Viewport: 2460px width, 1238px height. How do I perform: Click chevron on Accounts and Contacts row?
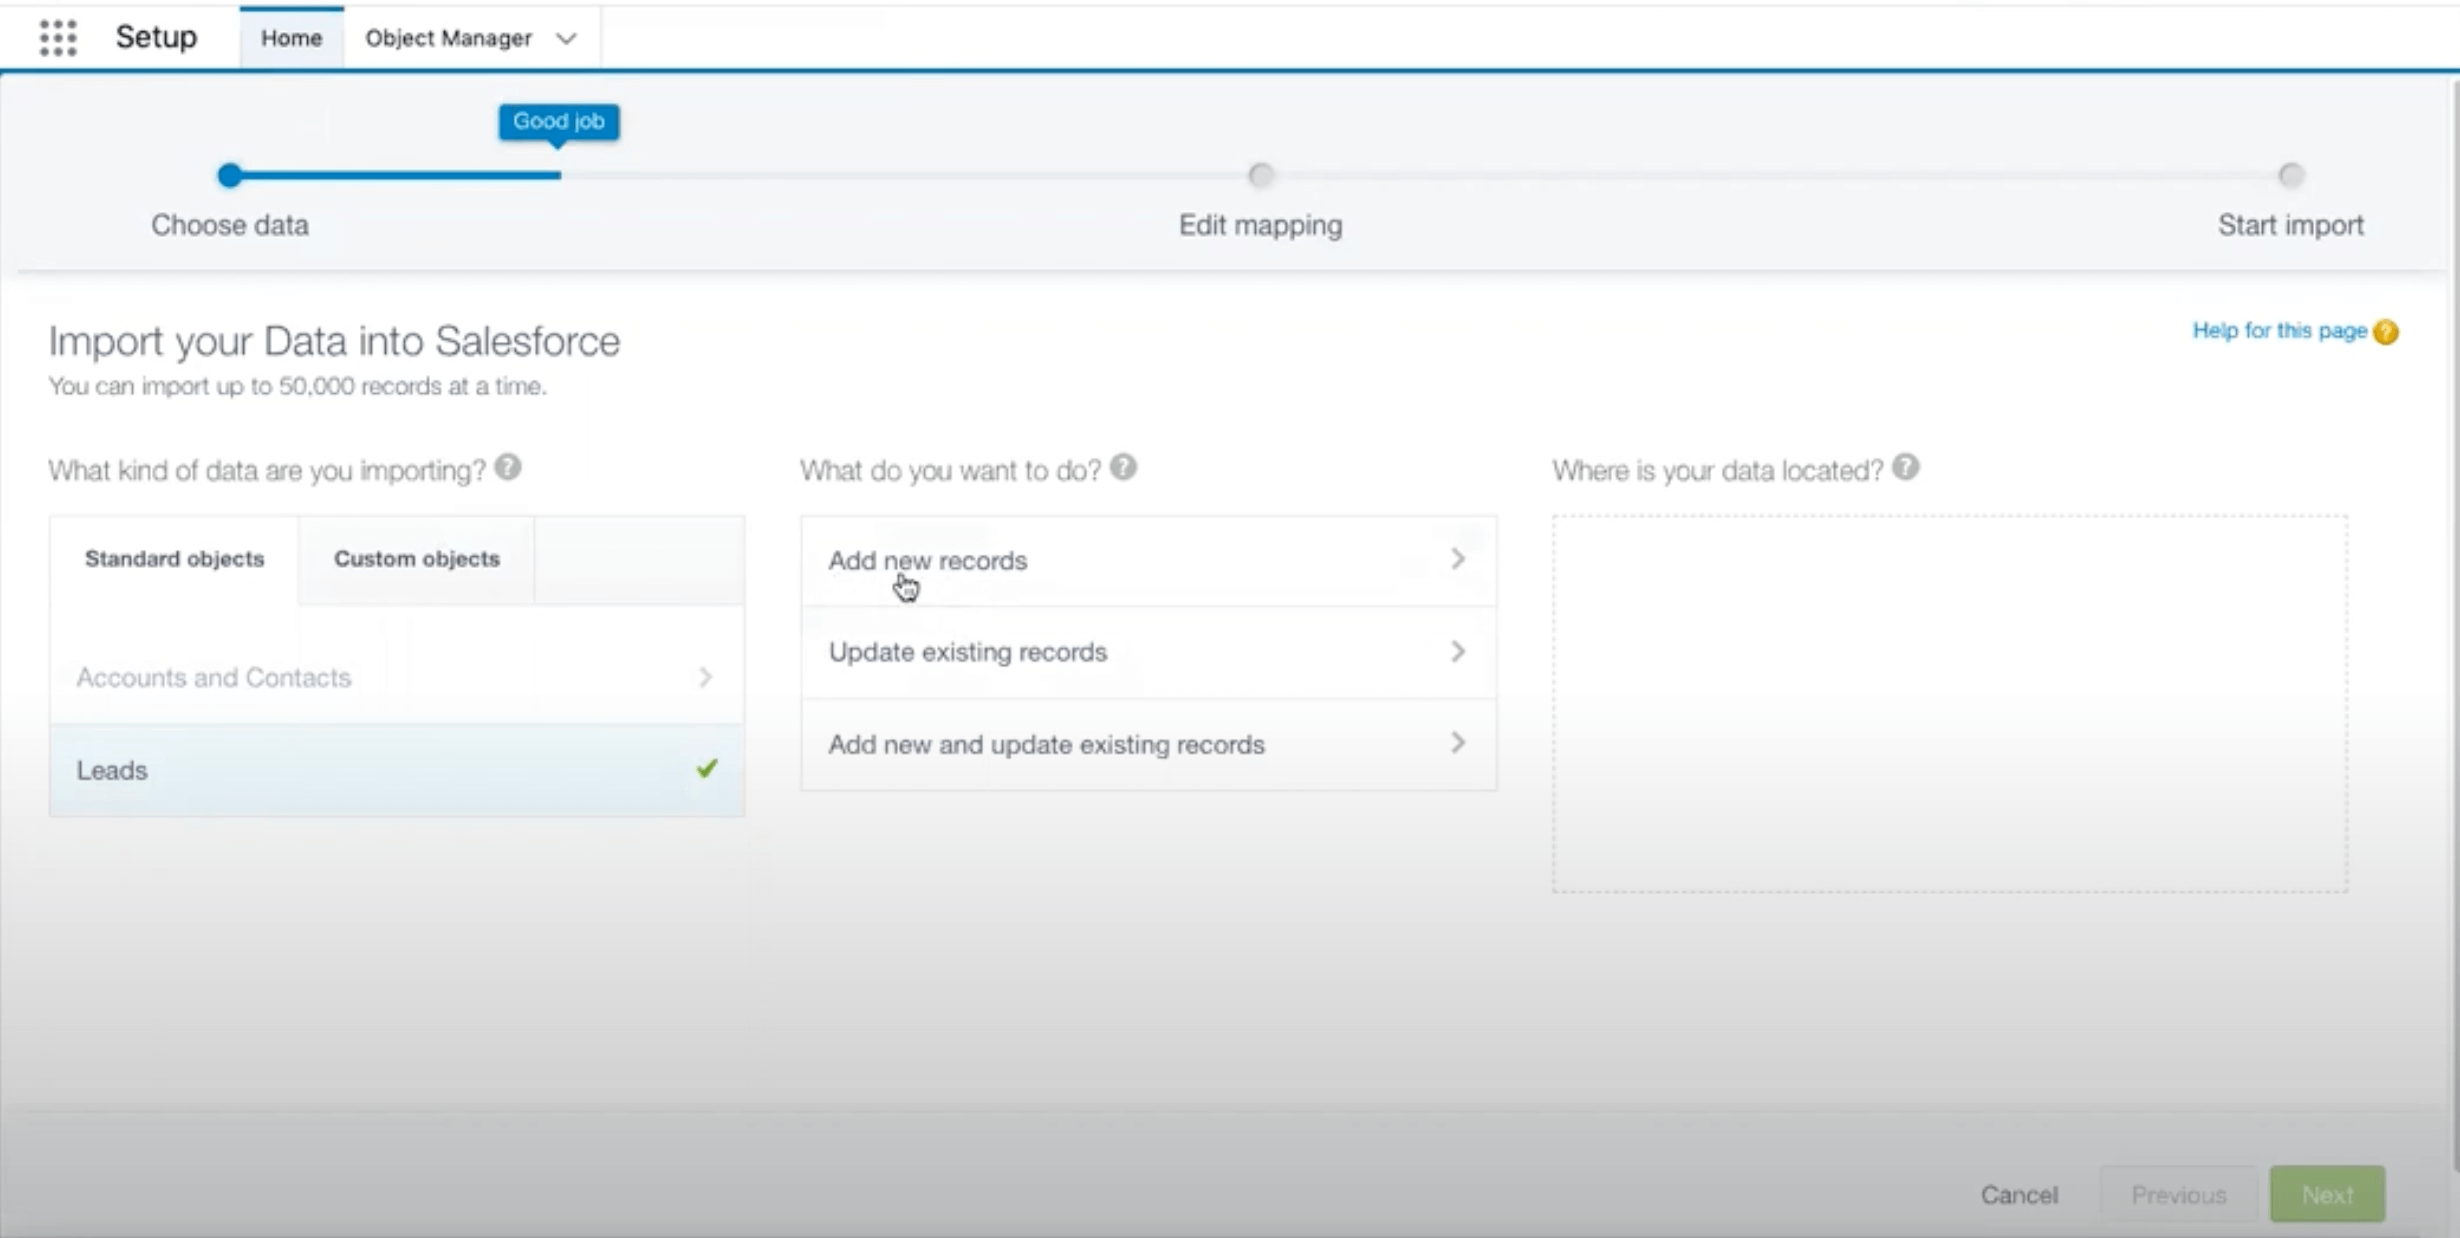pos(705,677)
